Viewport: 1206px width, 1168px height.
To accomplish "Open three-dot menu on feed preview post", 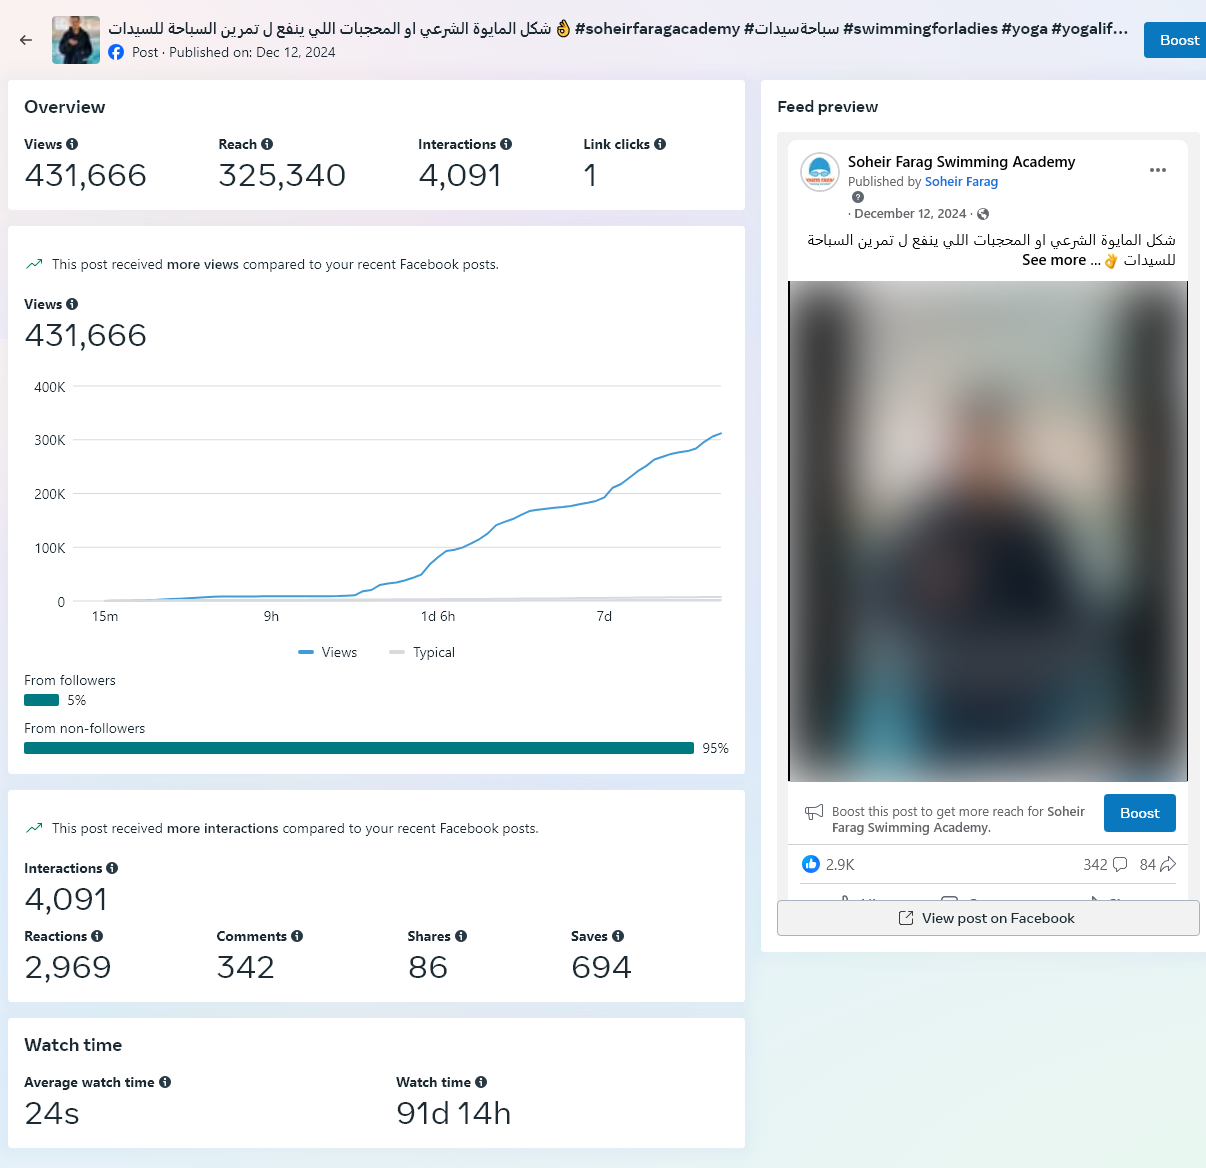I will point(1158,170).
